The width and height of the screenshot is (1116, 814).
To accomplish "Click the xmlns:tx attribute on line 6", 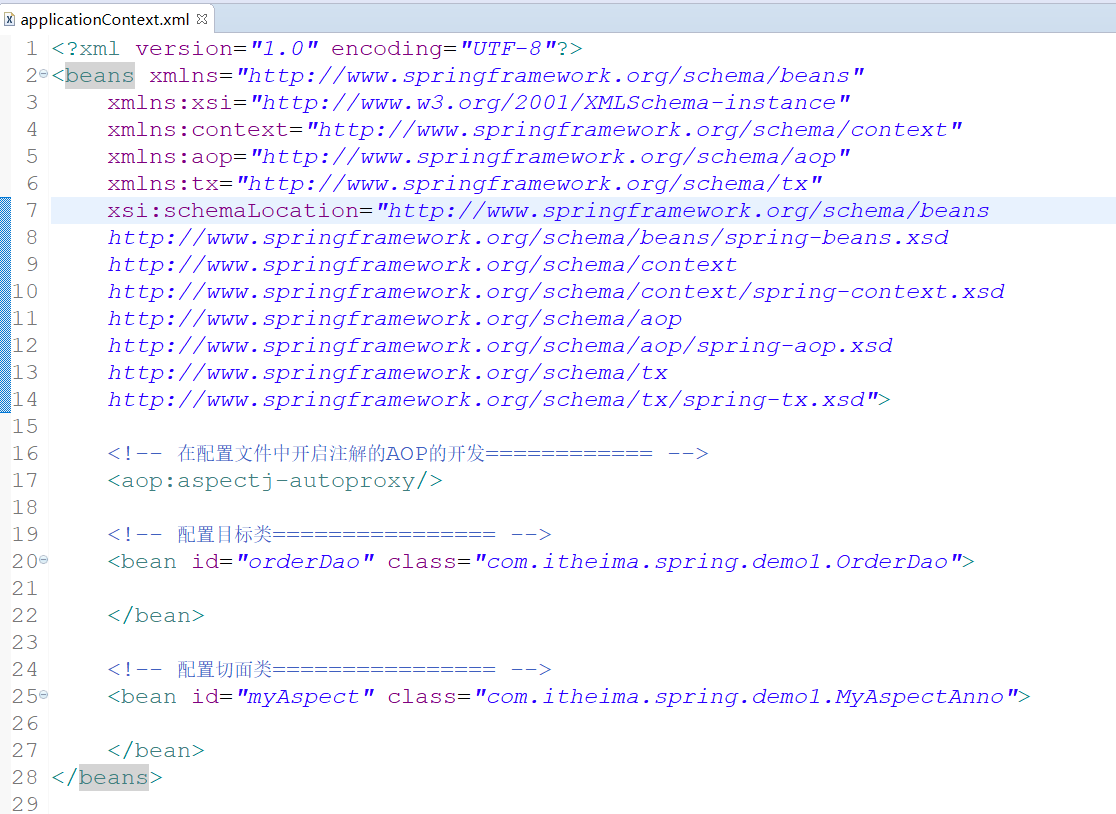I will (465, 184).
